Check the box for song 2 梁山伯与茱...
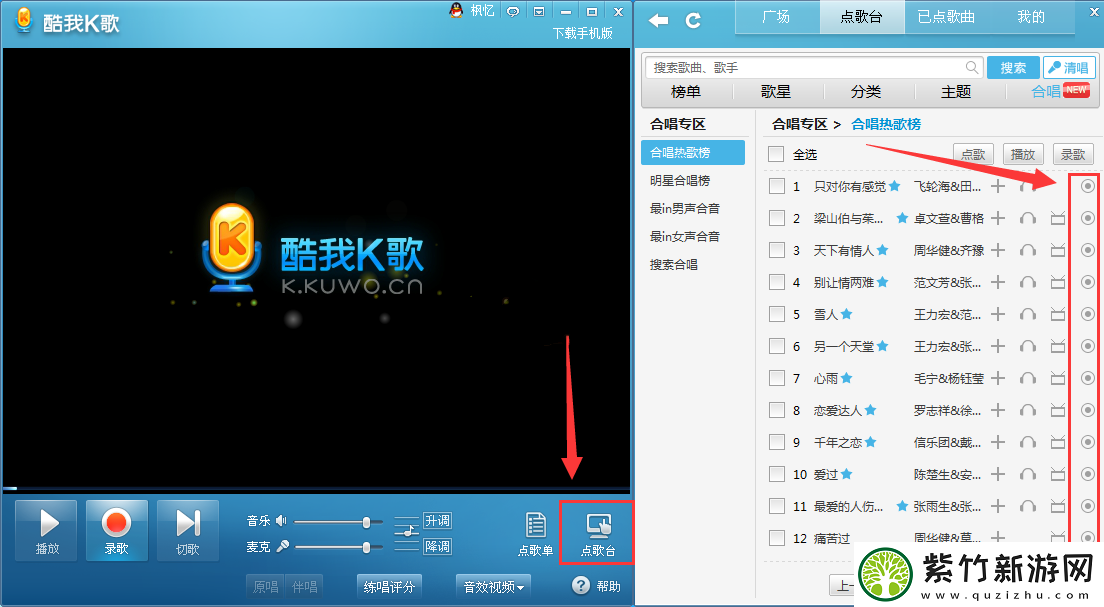Viewport: 1104px width, 607px height. point(777,218)
